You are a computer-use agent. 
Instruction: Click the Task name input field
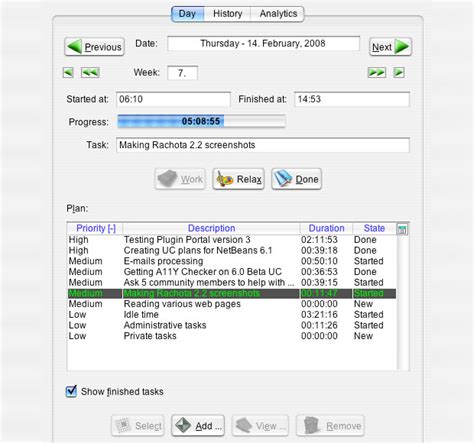point(263,145)
